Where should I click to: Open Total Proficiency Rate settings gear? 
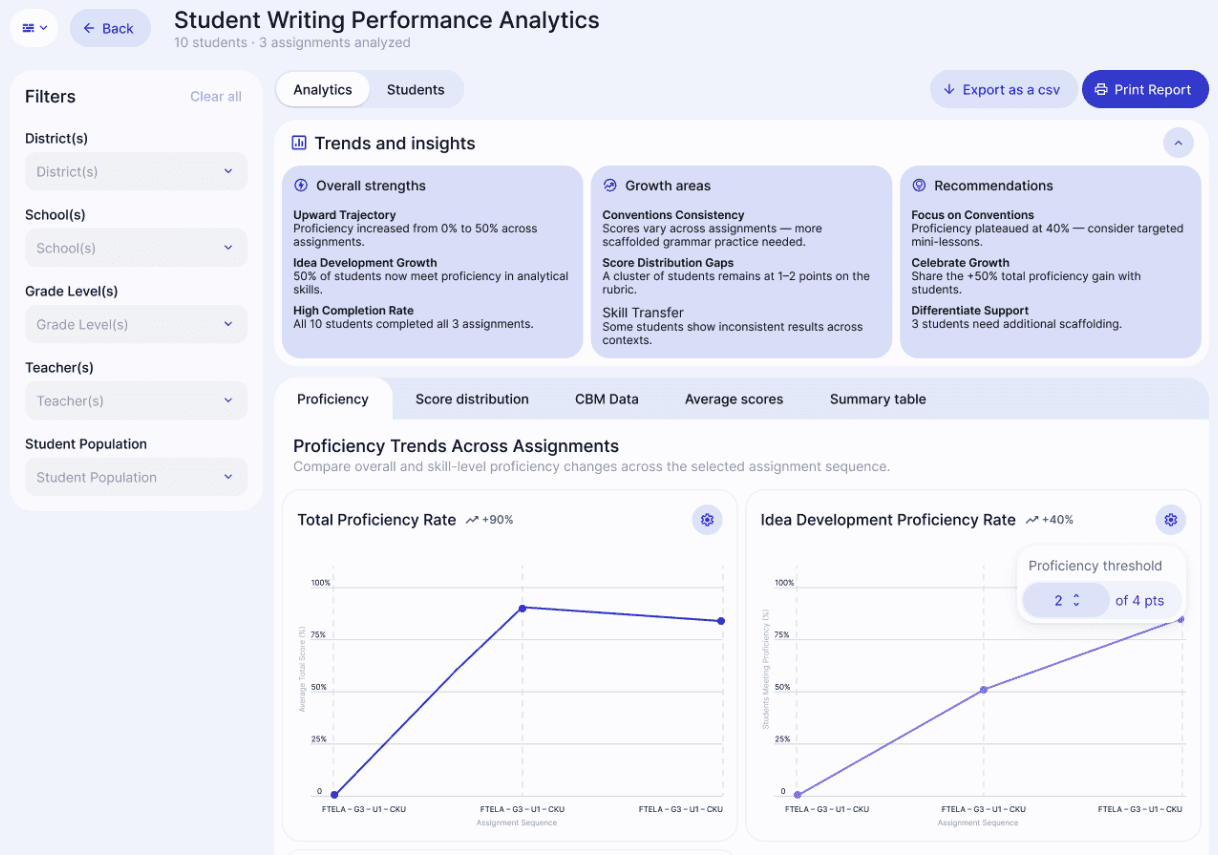click(x=707, y=520)
